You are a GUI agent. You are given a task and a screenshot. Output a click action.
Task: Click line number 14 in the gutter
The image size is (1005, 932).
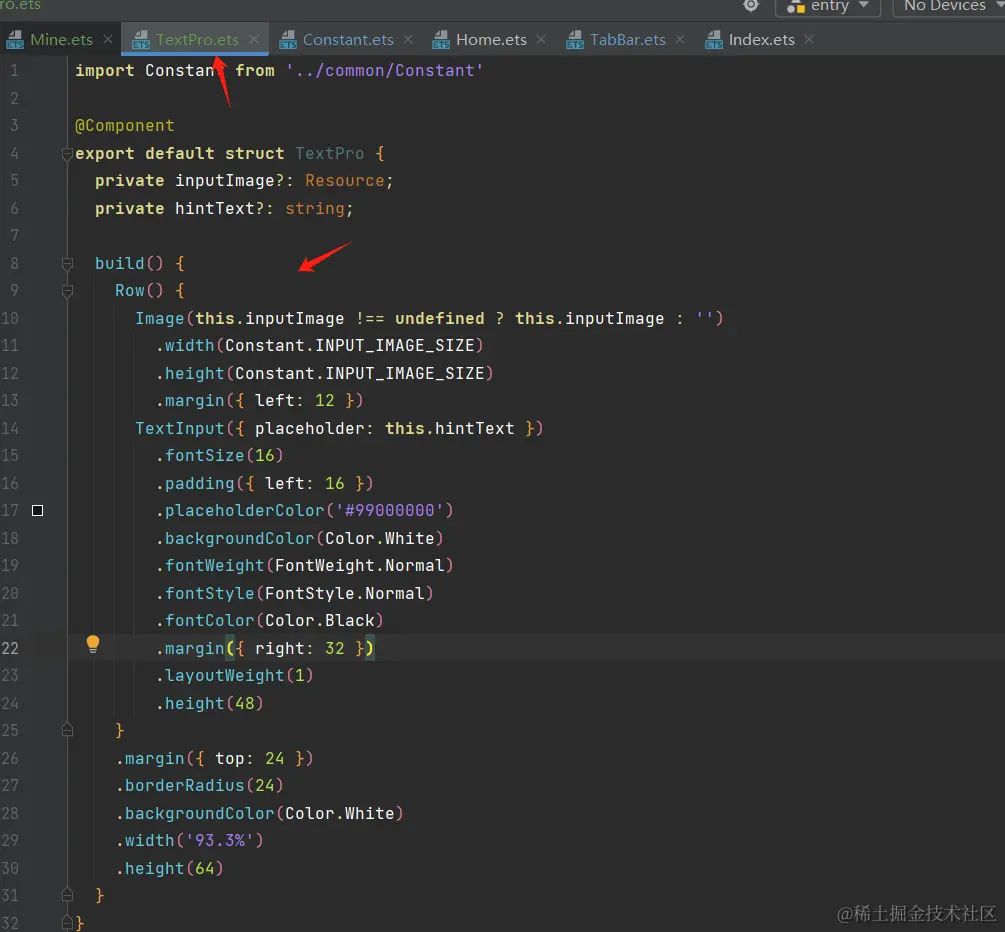pyautogui.click(x=10, y=428)
